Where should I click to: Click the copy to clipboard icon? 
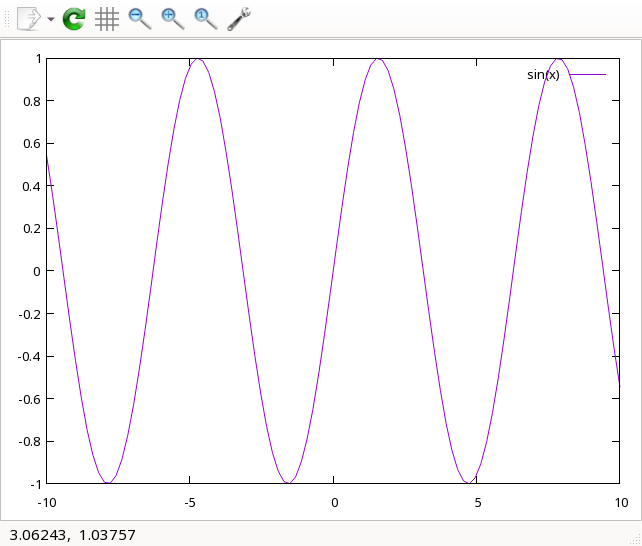pos(29,19)
